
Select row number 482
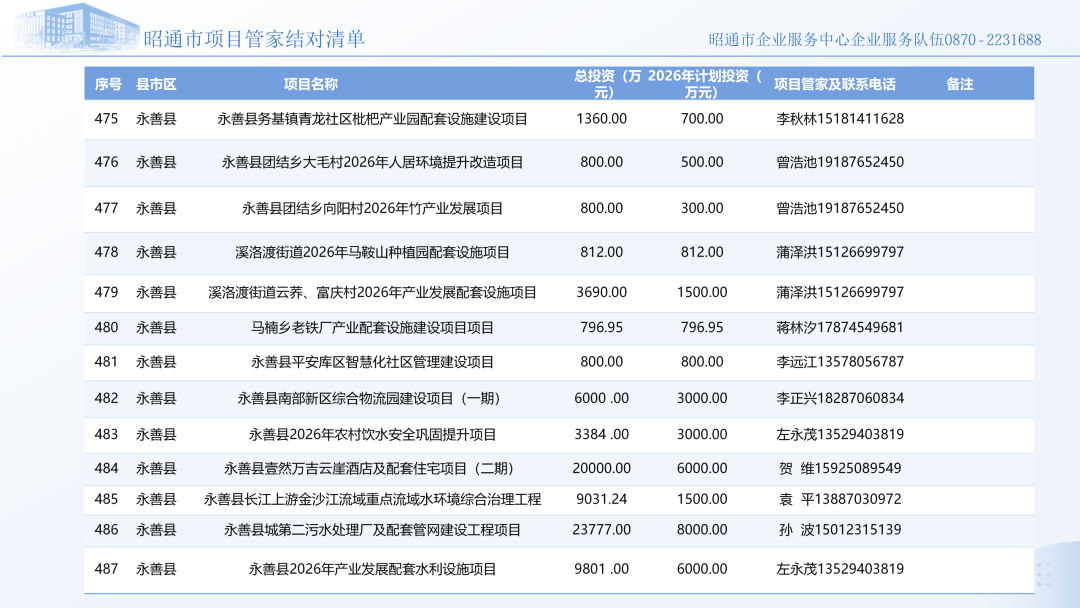[106, 399]
